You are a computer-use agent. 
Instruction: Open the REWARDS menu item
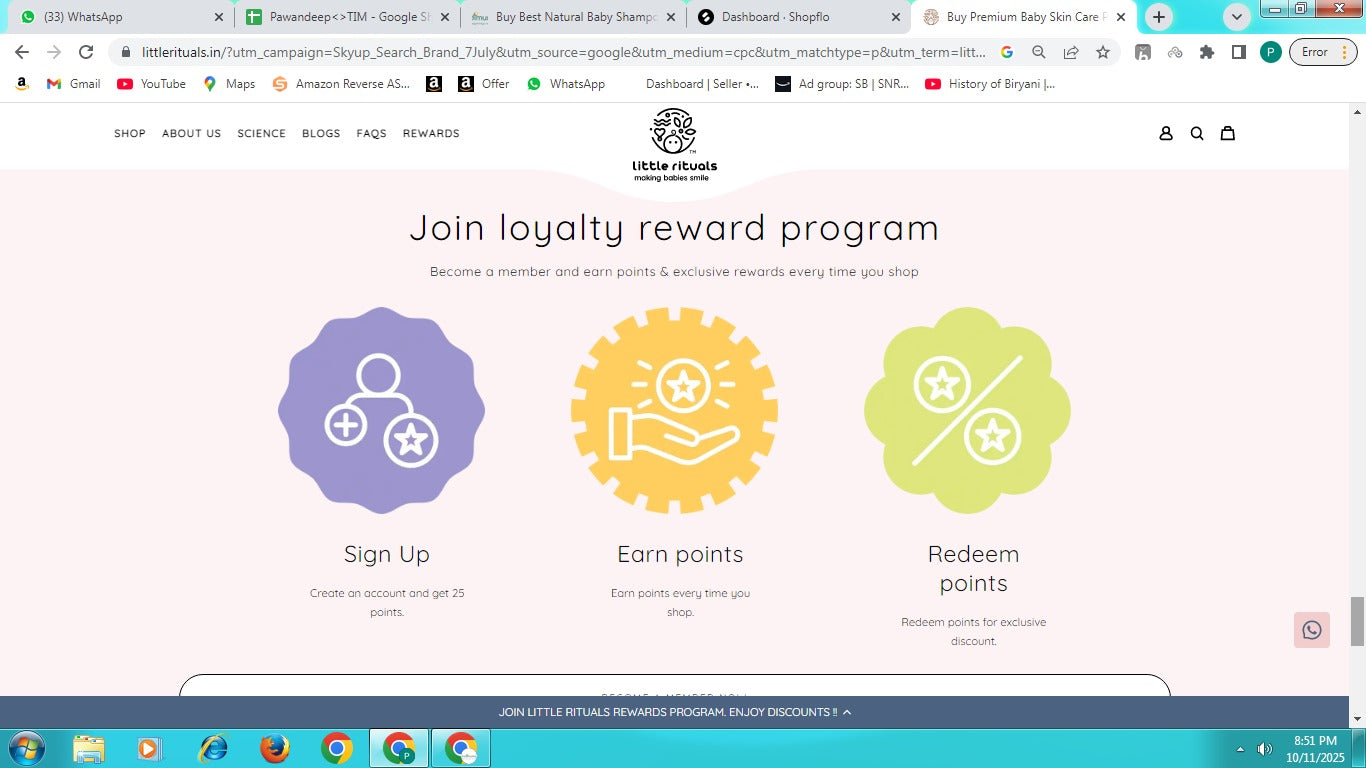[431, 133]
